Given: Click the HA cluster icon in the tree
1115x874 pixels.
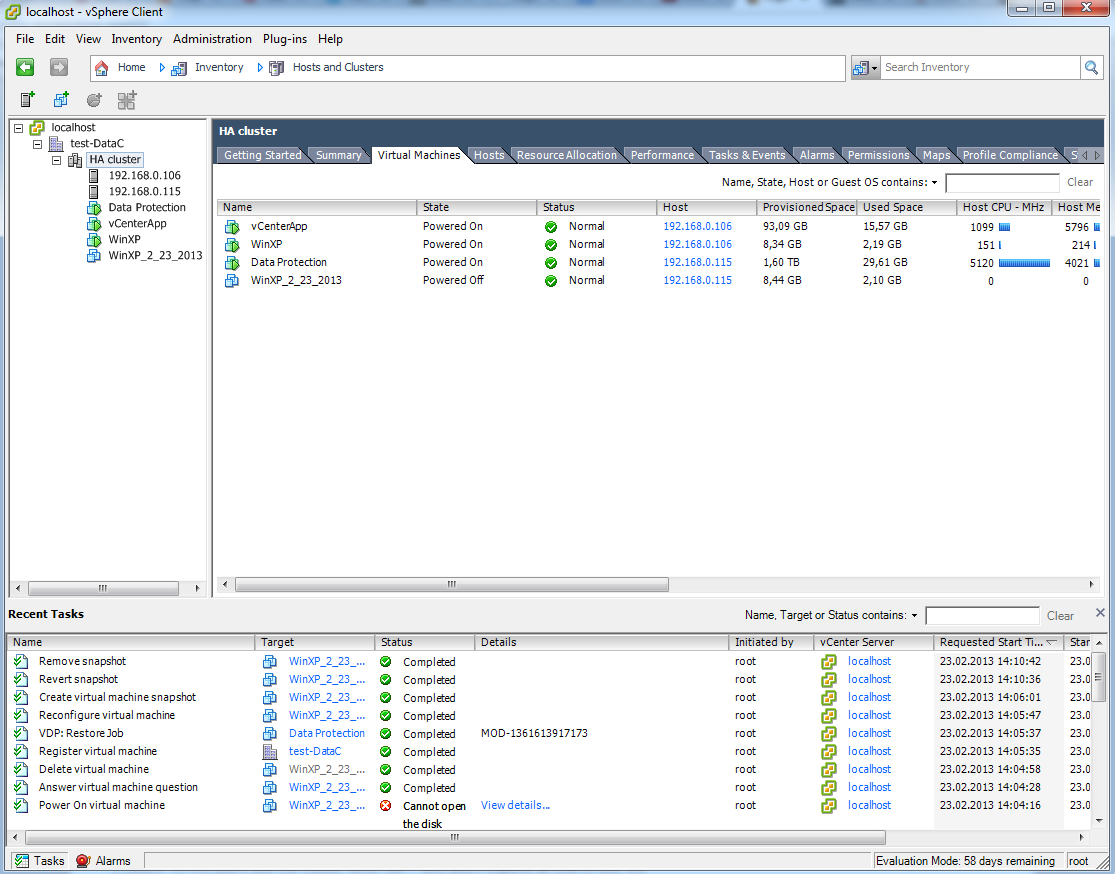Looking at the screenshot, I should tap(75, 160).
